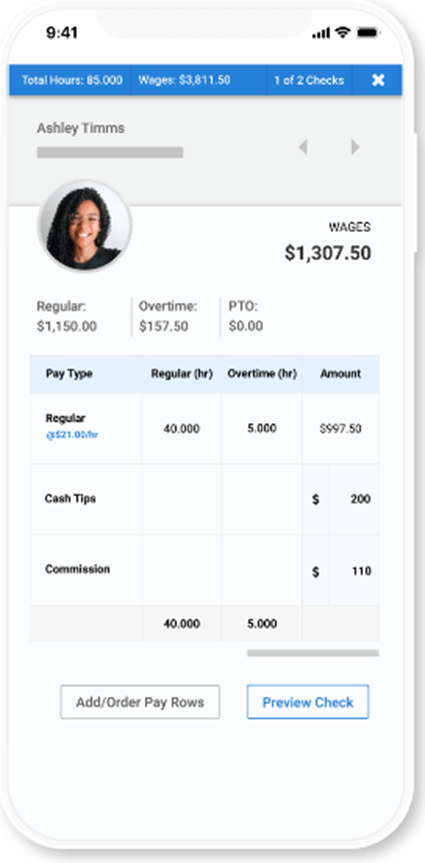Image resolution: width=425 pixels, height=863 pixels.
Task: Open the @$21.00/hr rate link
Action: pos(72,435)
